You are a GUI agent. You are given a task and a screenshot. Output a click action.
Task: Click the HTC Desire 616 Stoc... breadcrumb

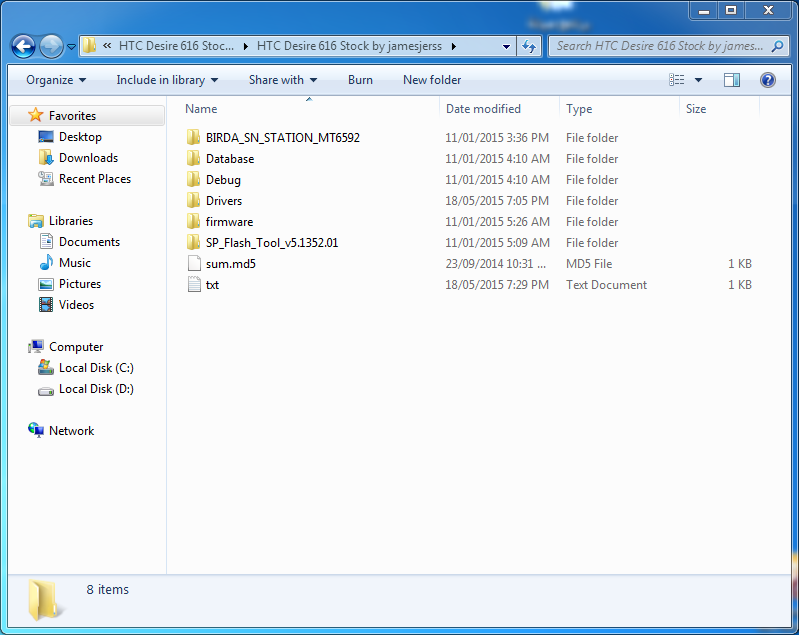tap(176, 46)
